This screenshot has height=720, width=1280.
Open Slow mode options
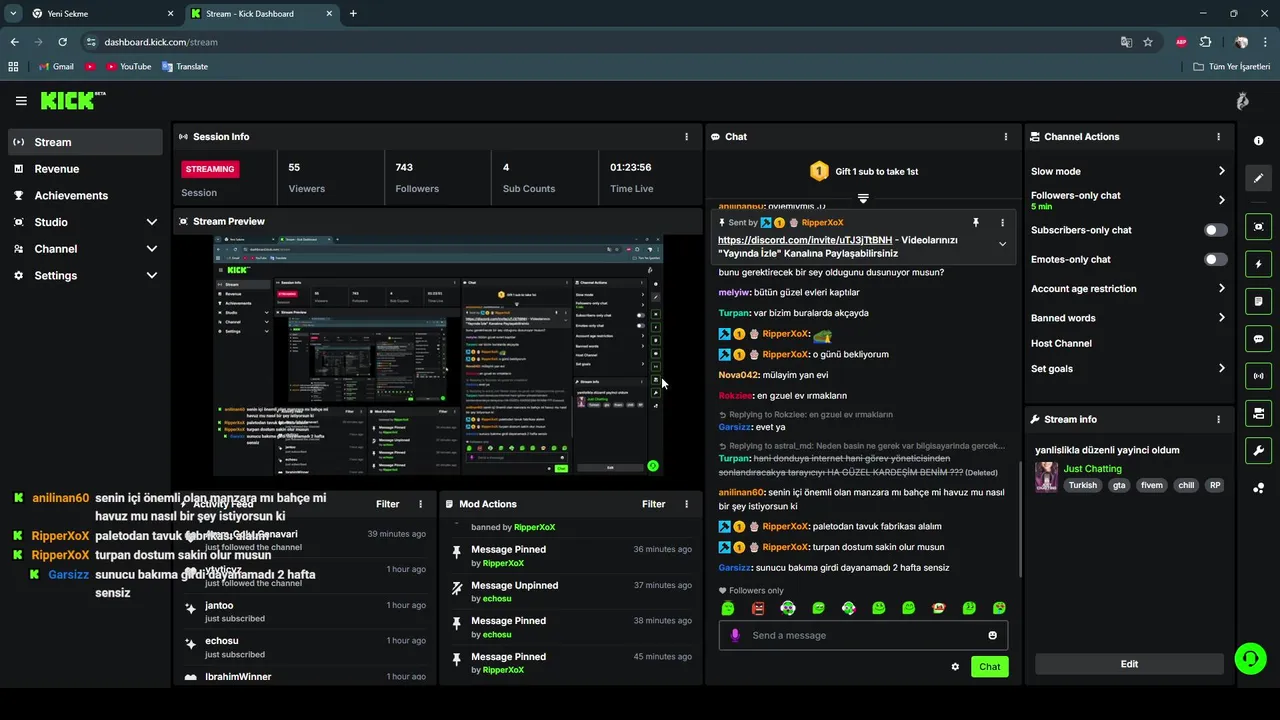point(1128,172)
